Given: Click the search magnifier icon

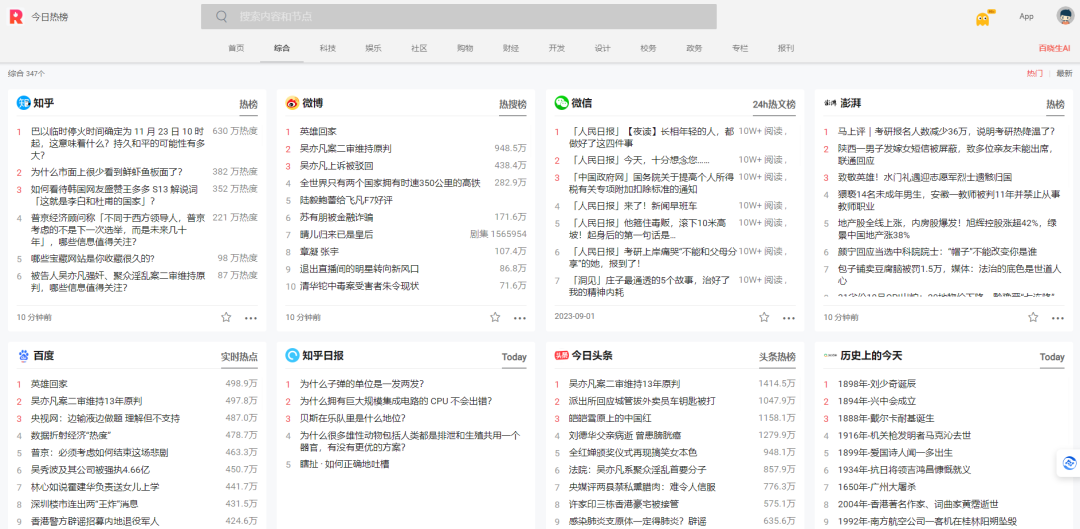Looking at the screenshot, I should tap(222, 17).
